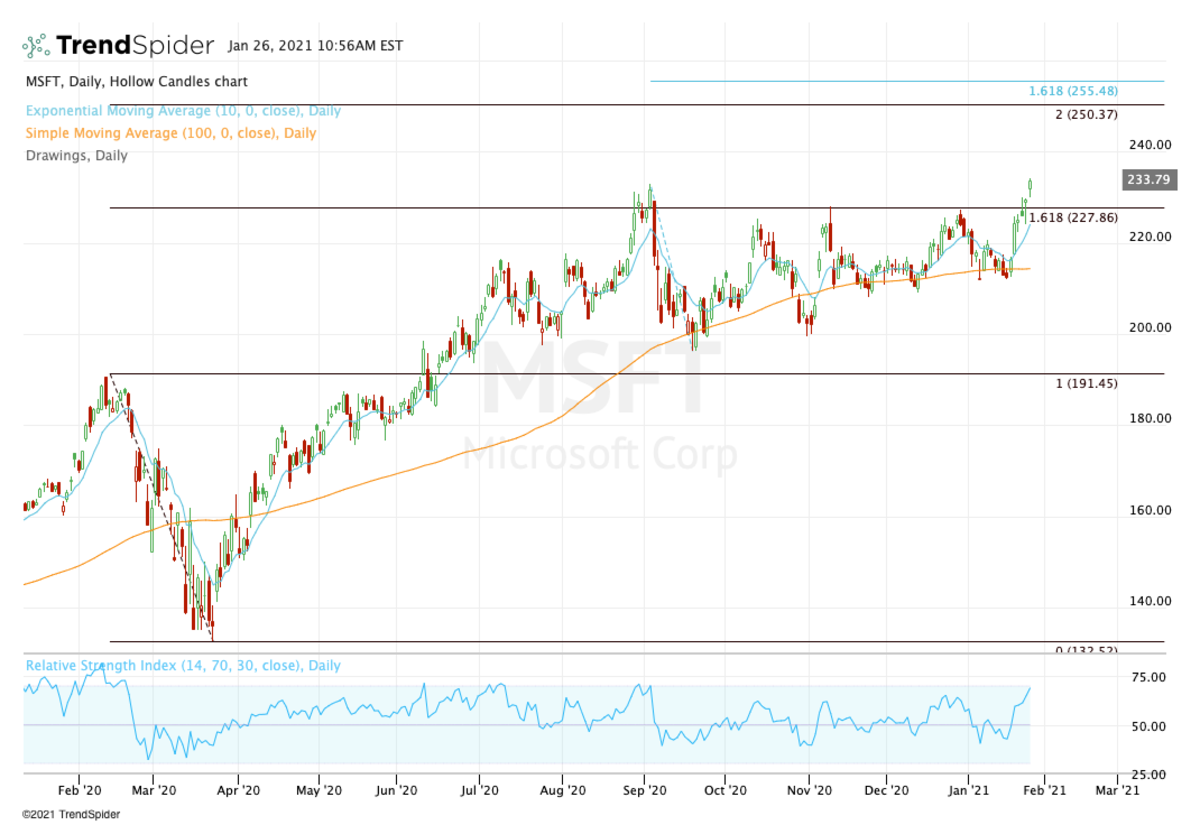Click the 140.00 price axis label
Image resolution: width=1200 pixels, height=825 pixels.
pos(1150,601)
